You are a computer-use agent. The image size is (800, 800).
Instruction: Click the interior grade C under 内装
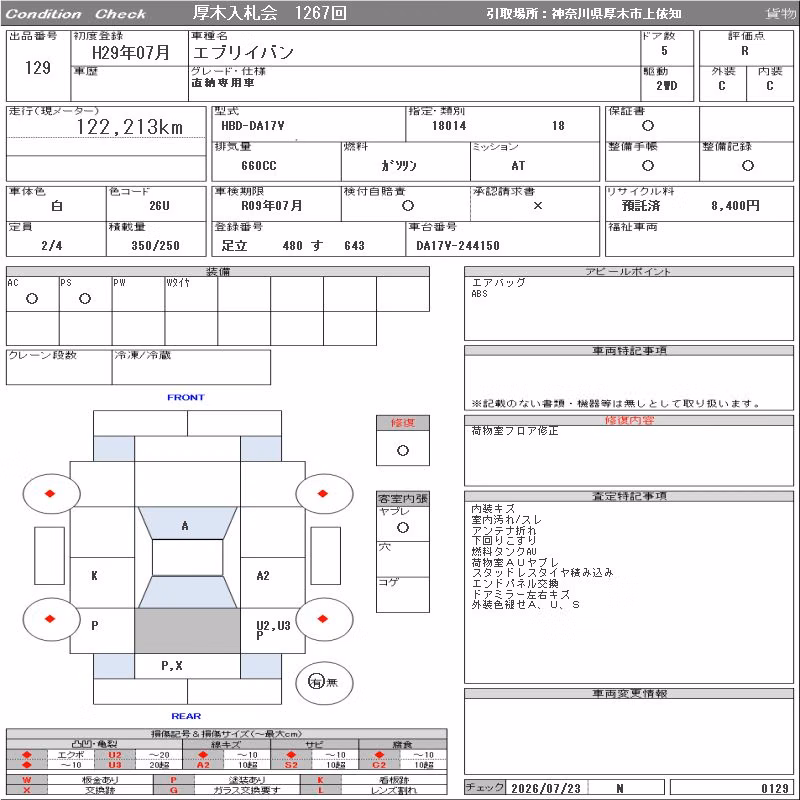pos(769,86)
